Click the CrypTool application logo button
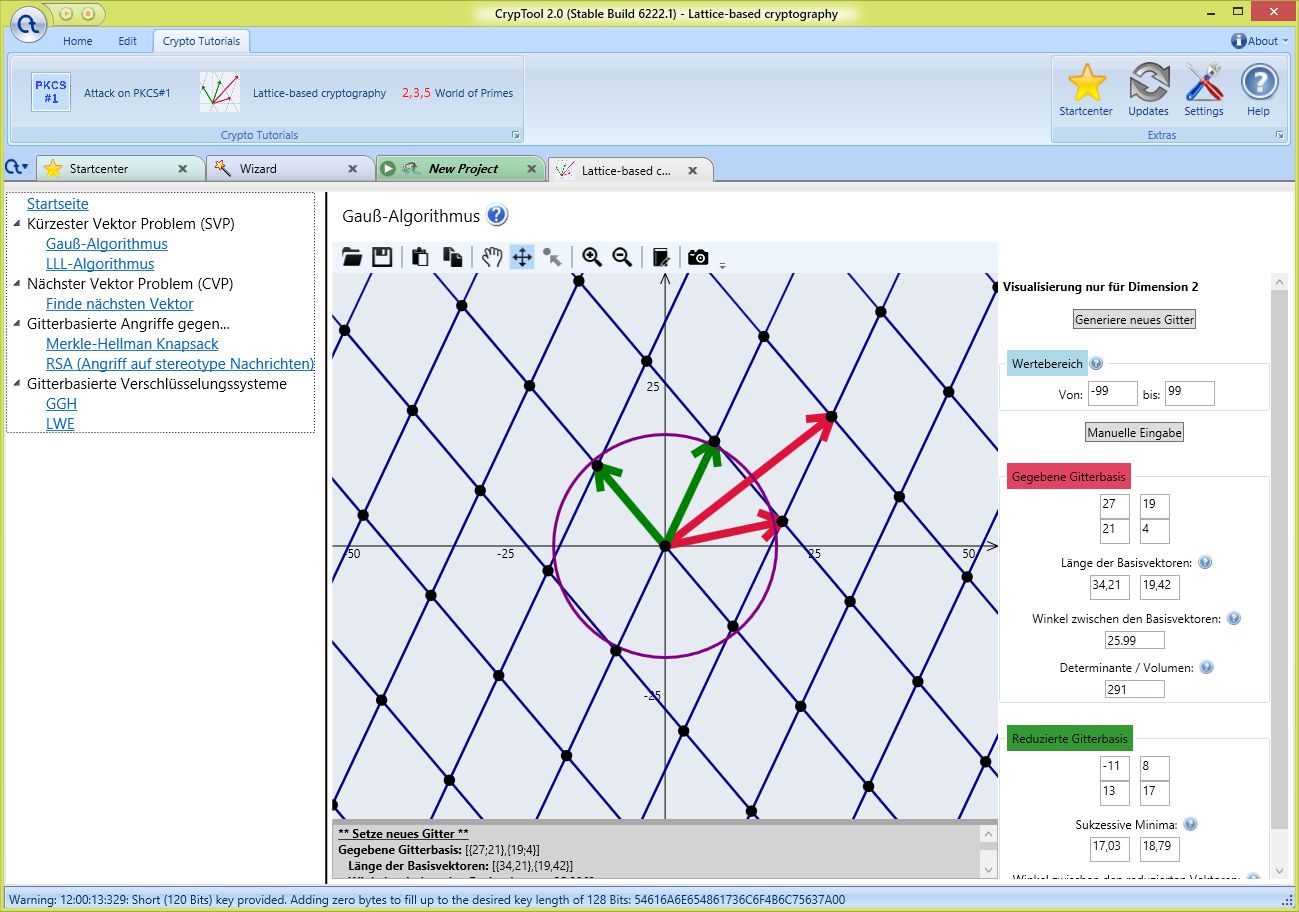Viewport: 1299px width, 912px height. point(30,24)
